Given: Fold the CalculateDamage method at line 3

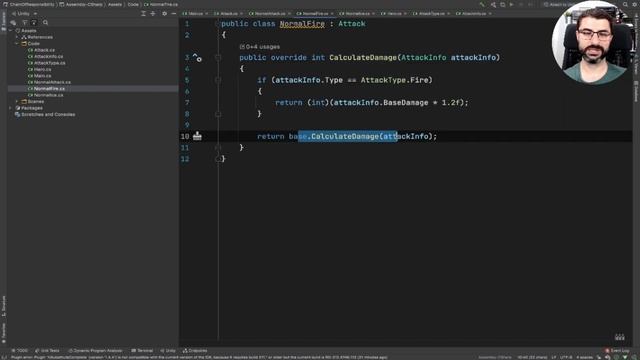Looking at the screenshot, I should (x=218, y=58).
